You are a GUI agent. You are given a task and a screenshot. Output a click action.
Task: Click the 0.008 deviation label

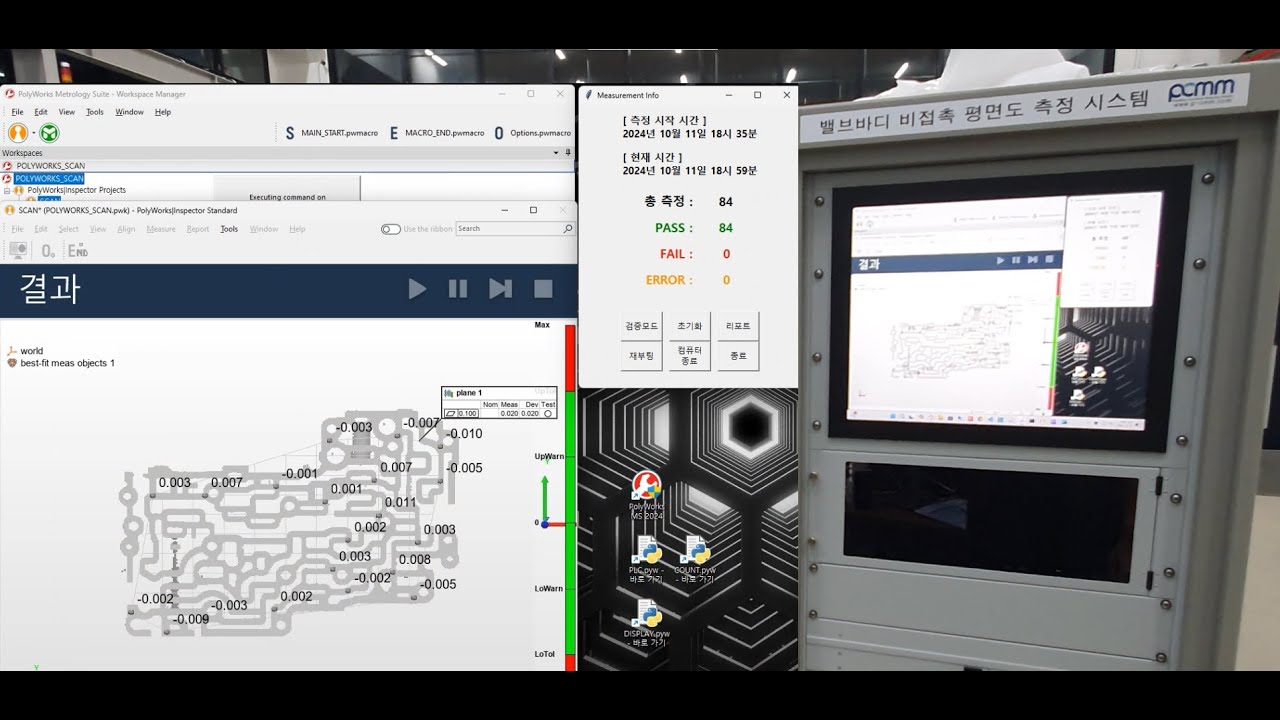[x=414, y=560]
